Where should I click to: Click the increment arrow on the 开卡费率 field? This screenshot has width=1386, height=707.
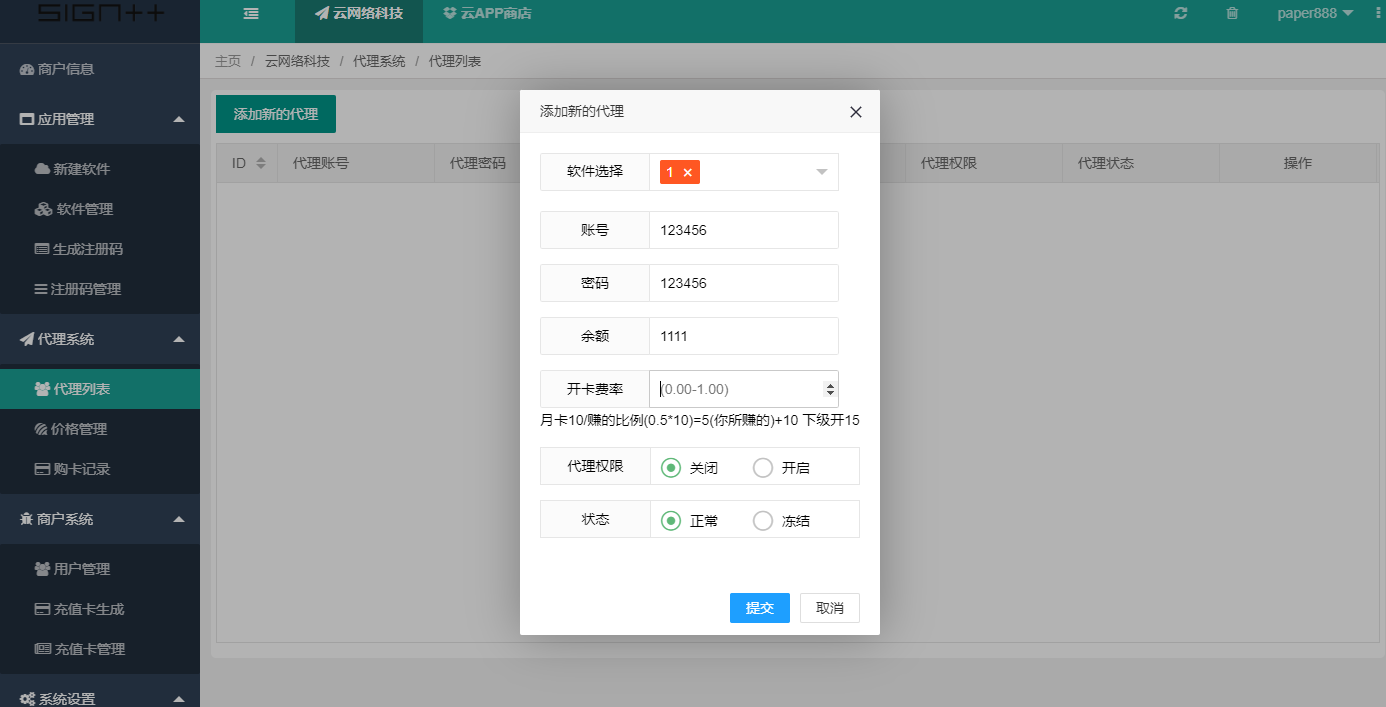tap(832, 383)
